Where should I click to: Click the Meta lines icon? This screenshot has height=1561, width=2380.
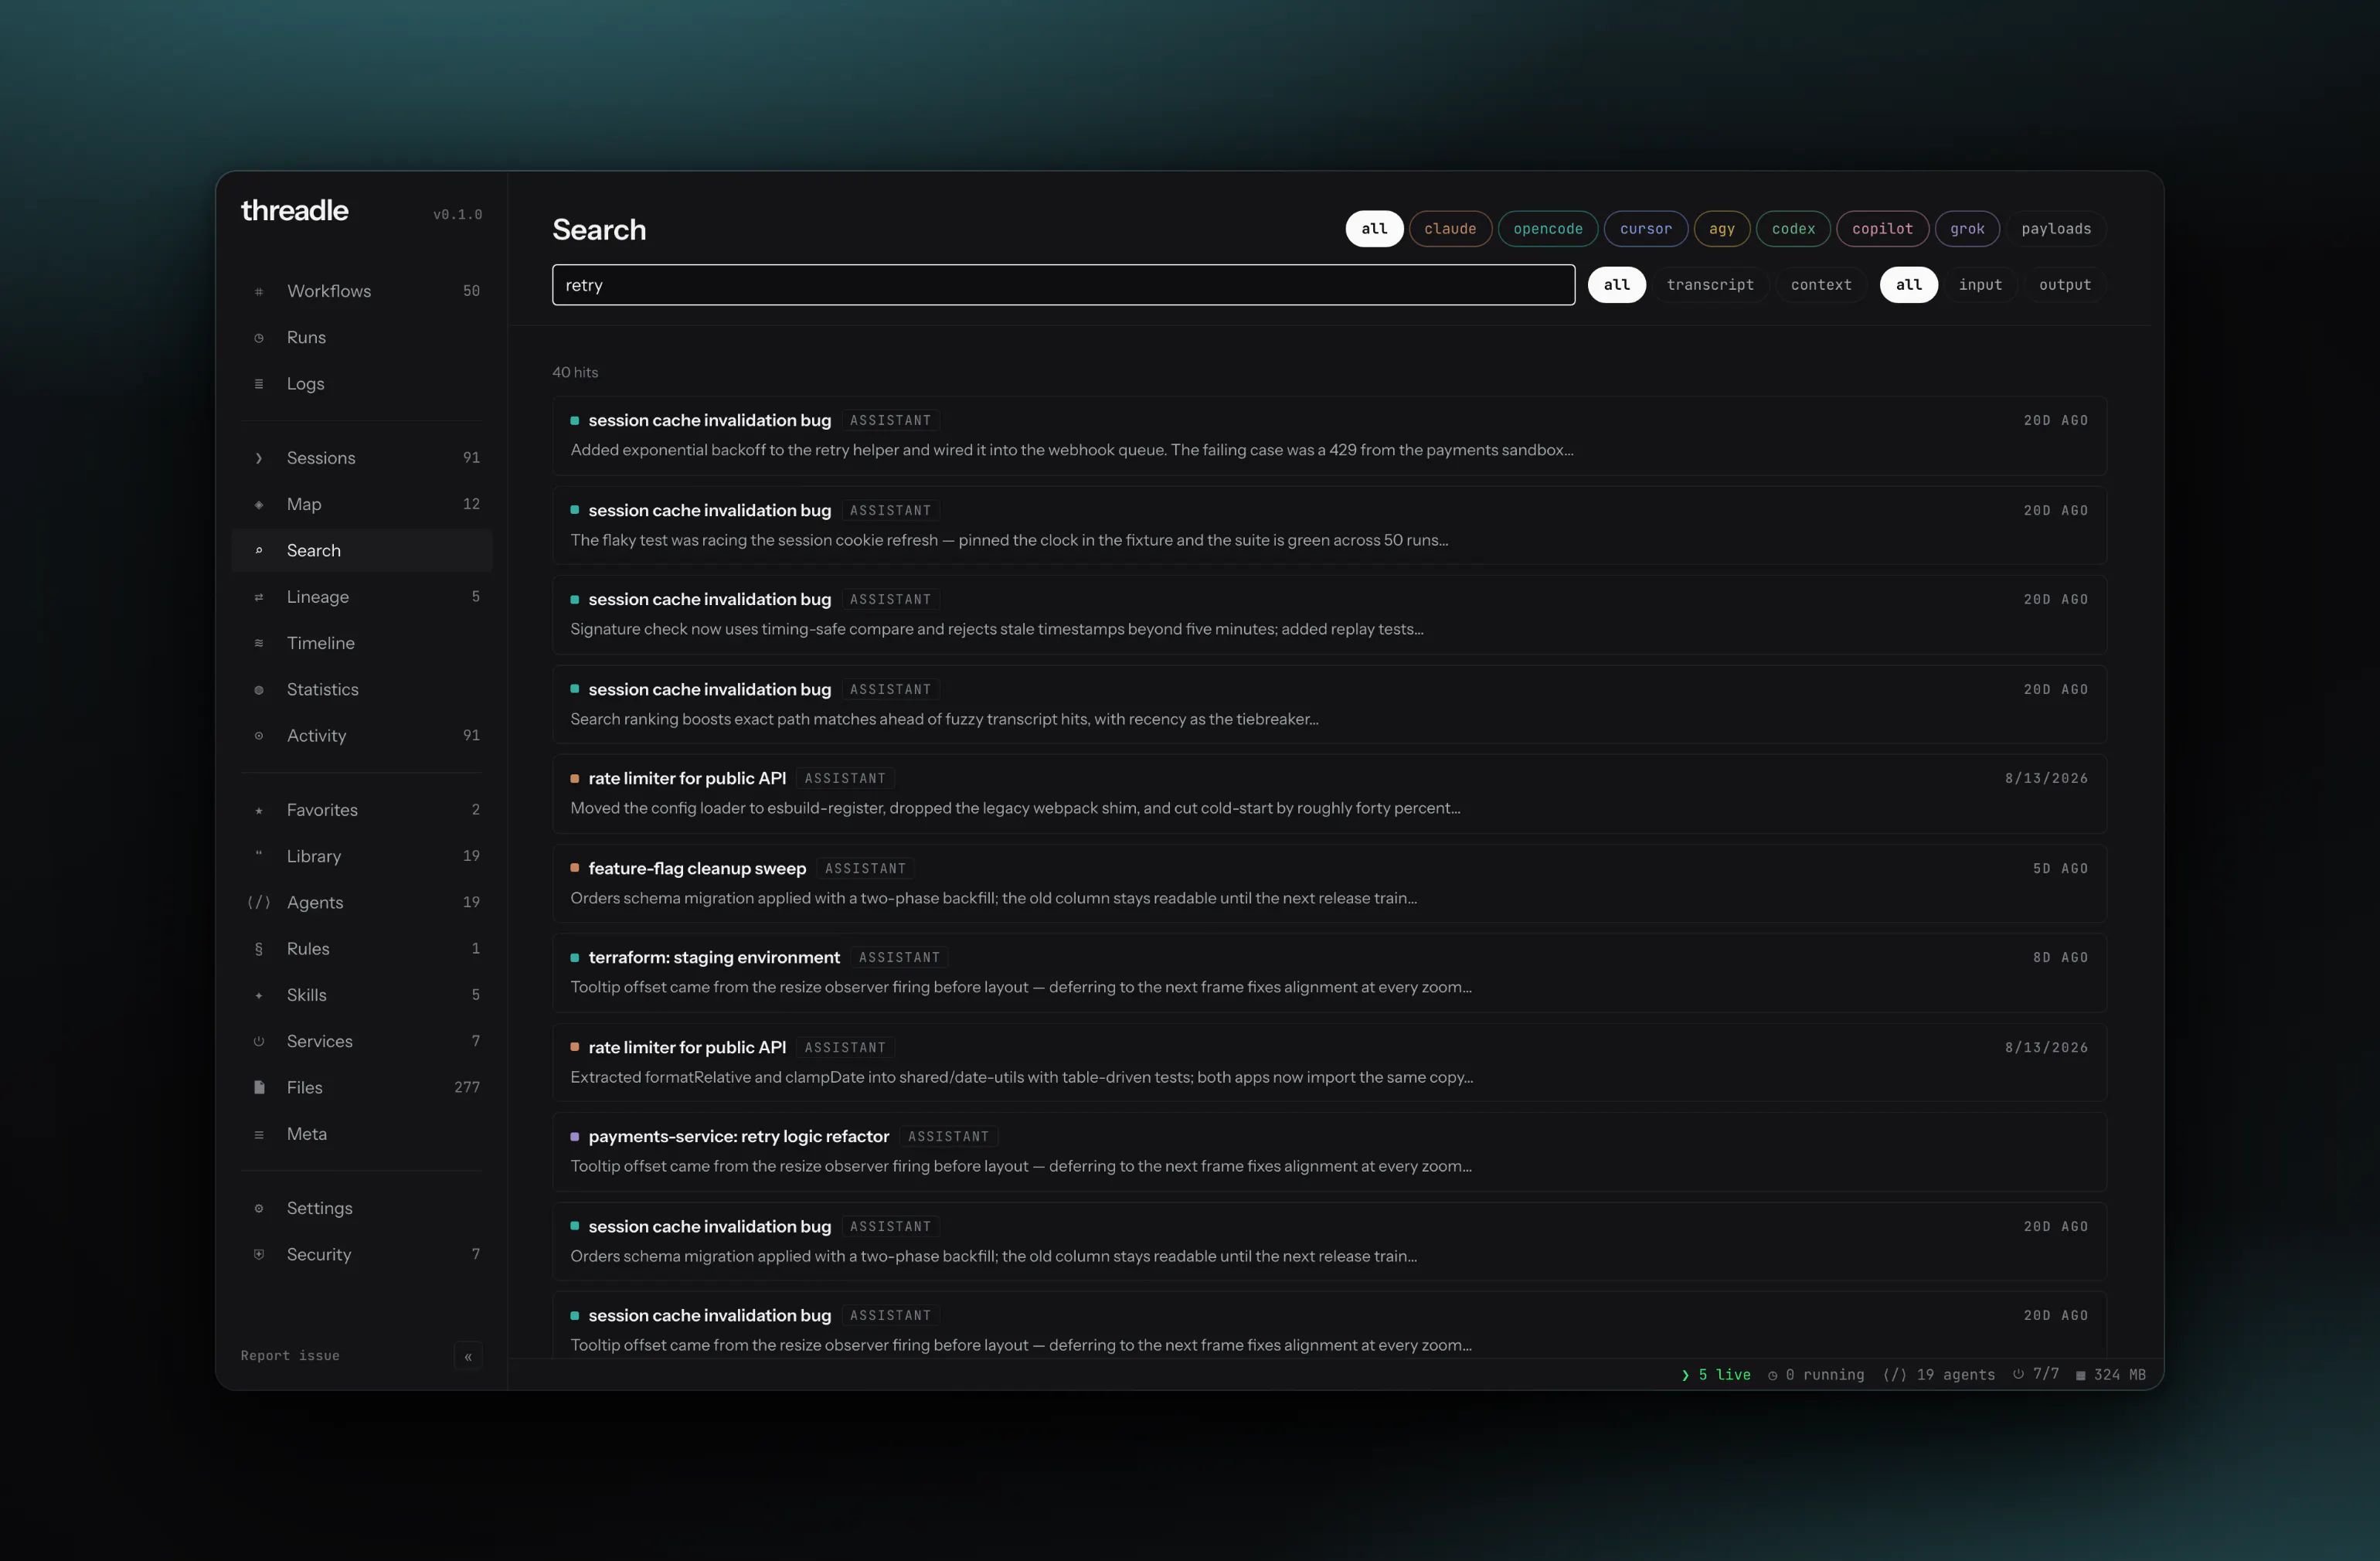tap(259, 1135)
